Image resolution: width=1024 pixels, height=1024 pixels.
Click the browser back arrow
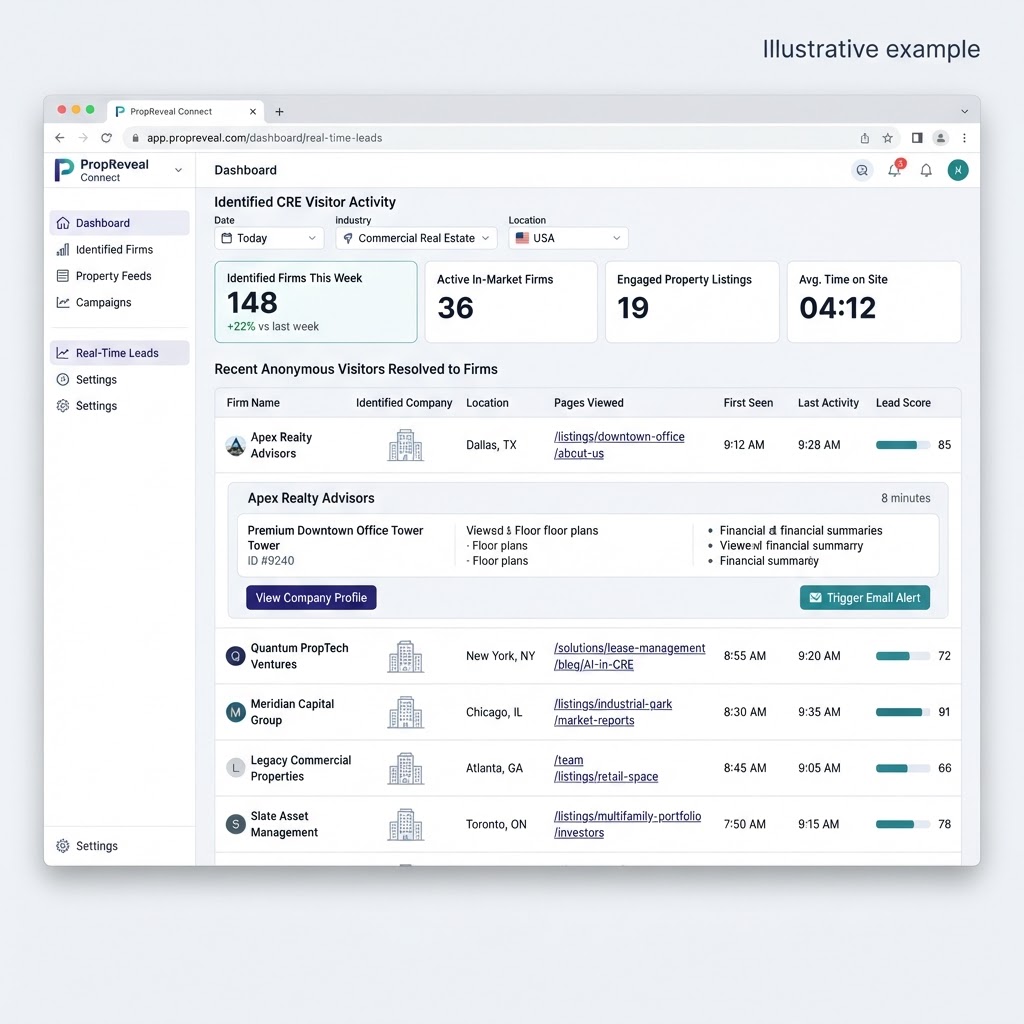point(60,138)
